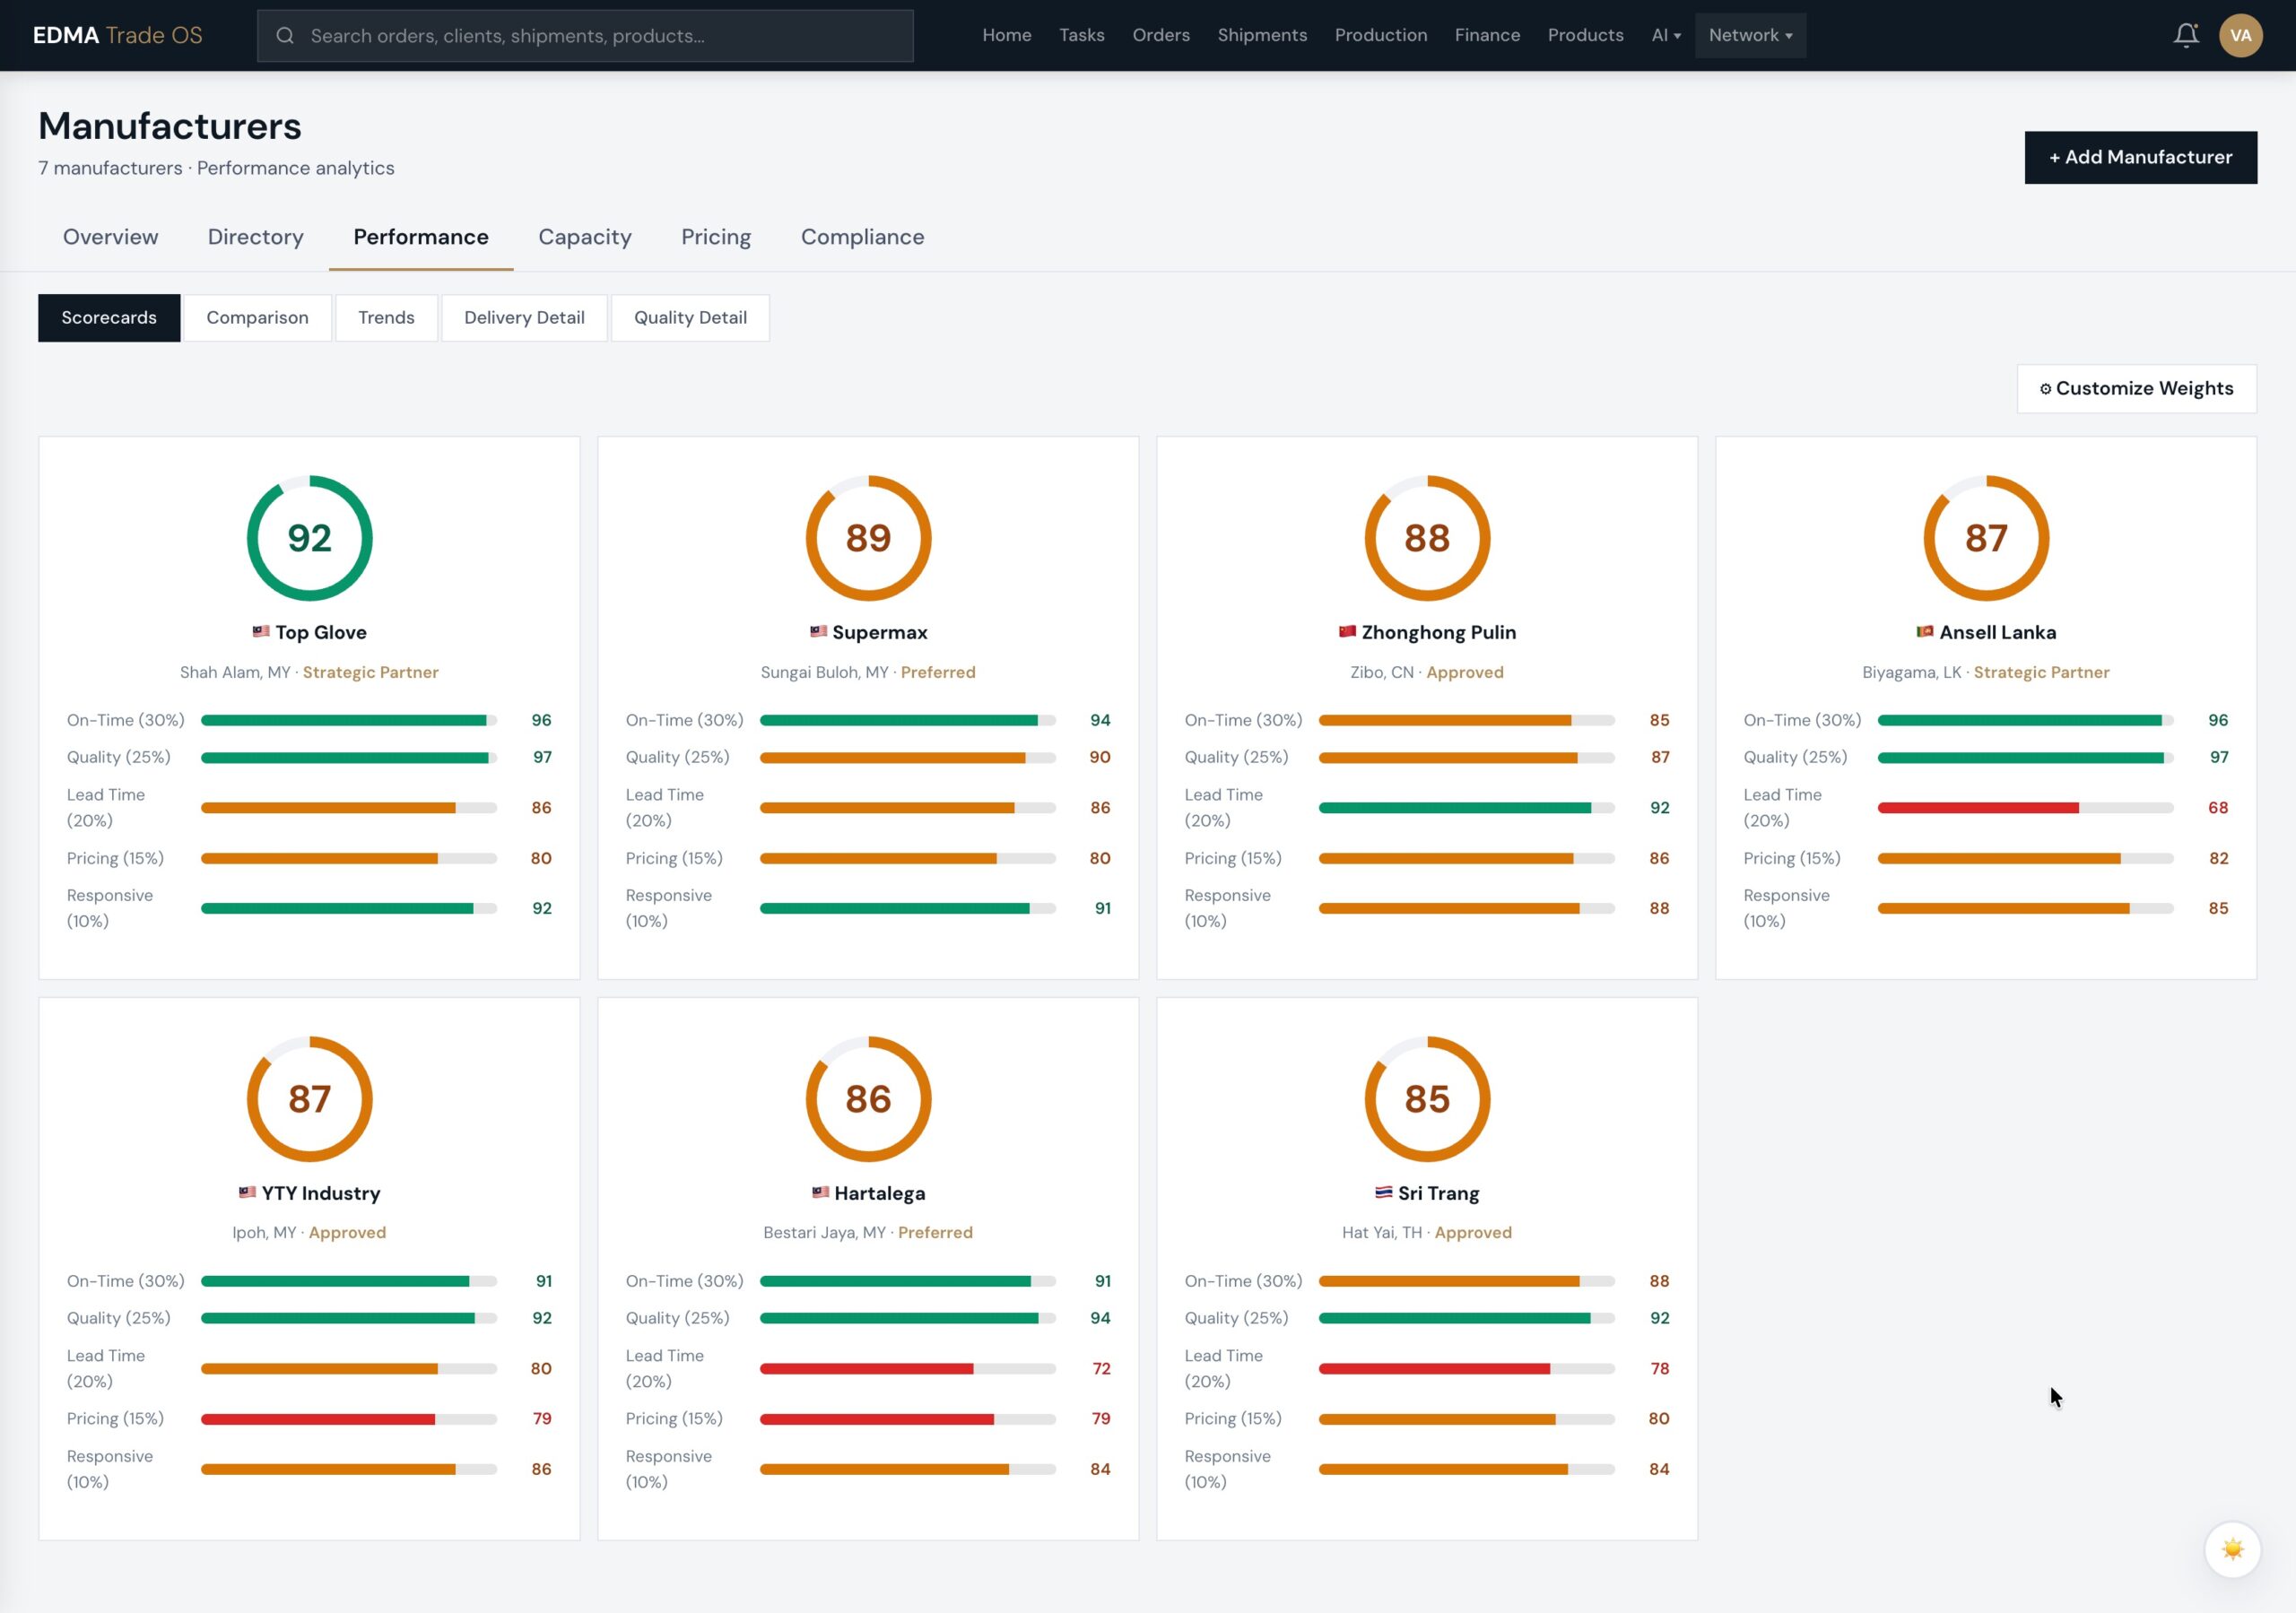Switch to the Pricing tab
The width and height of the screenshot is (2296, 1613).
click(716, 237)
